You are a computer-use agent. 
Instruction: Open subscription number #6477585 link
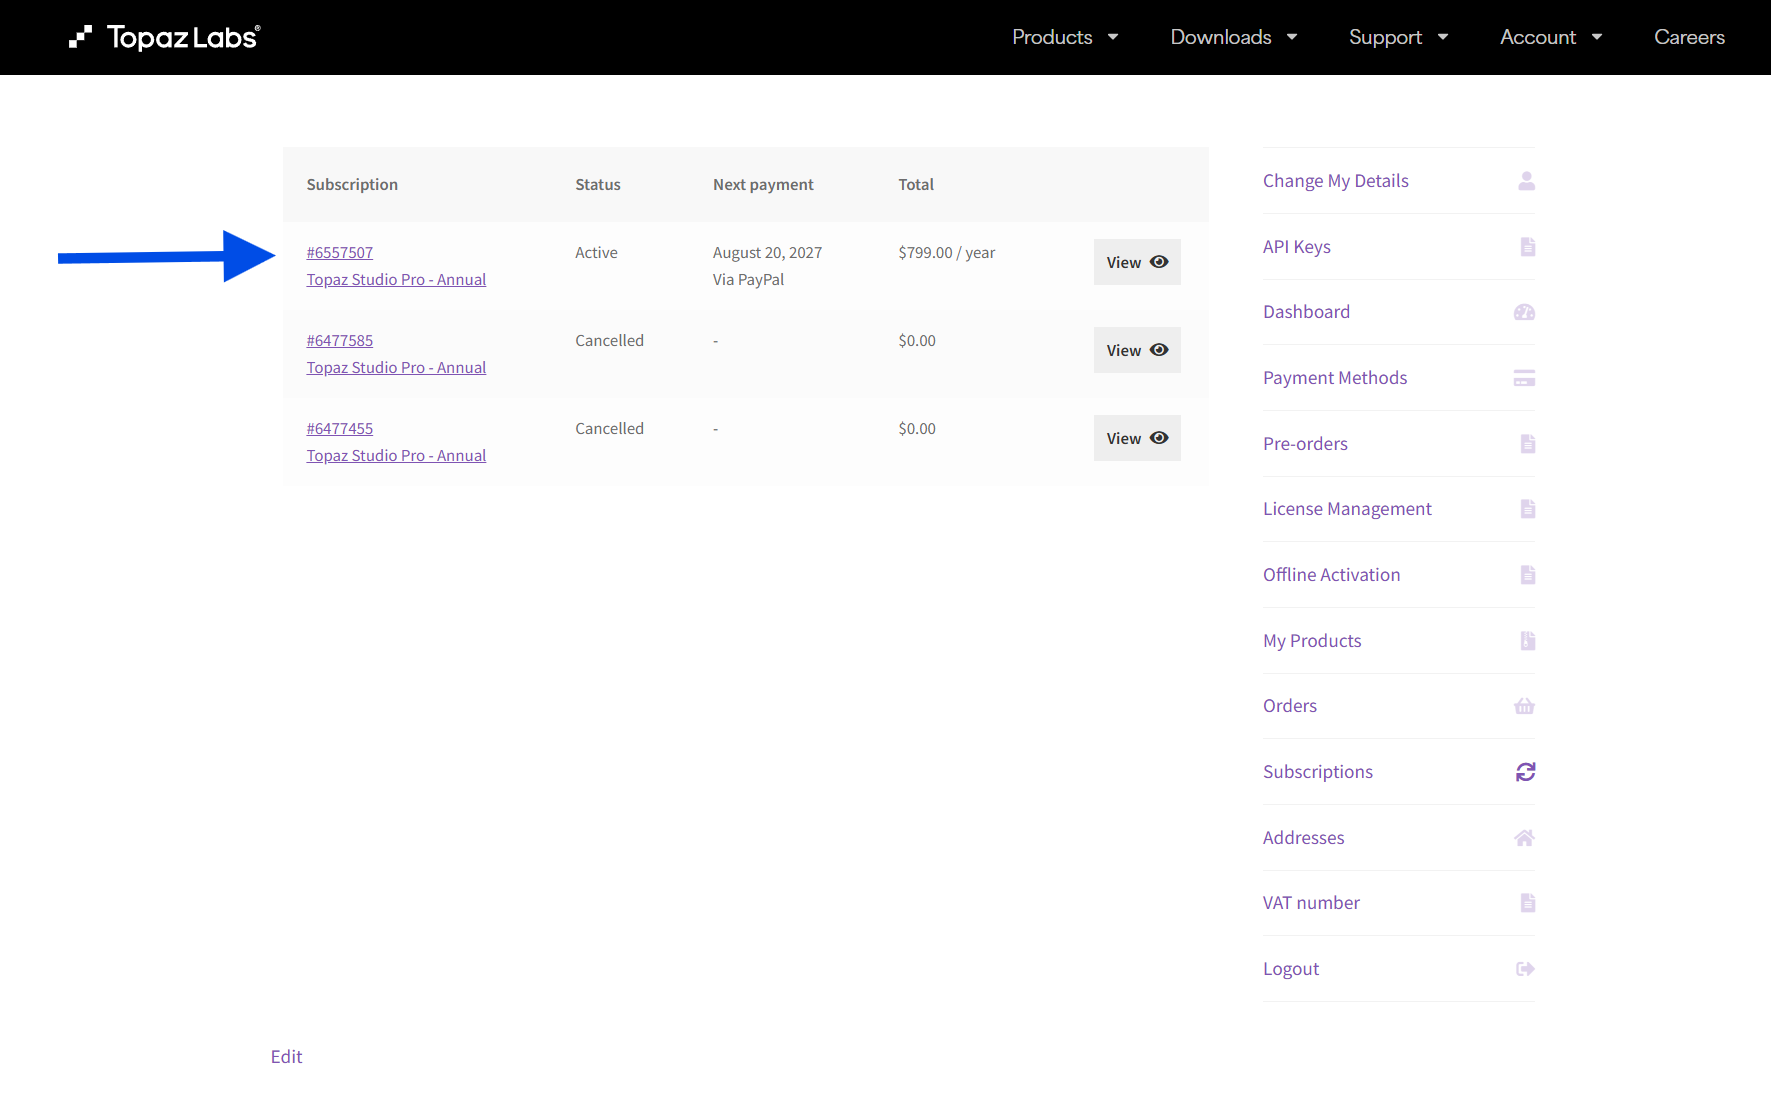[340, 341]
